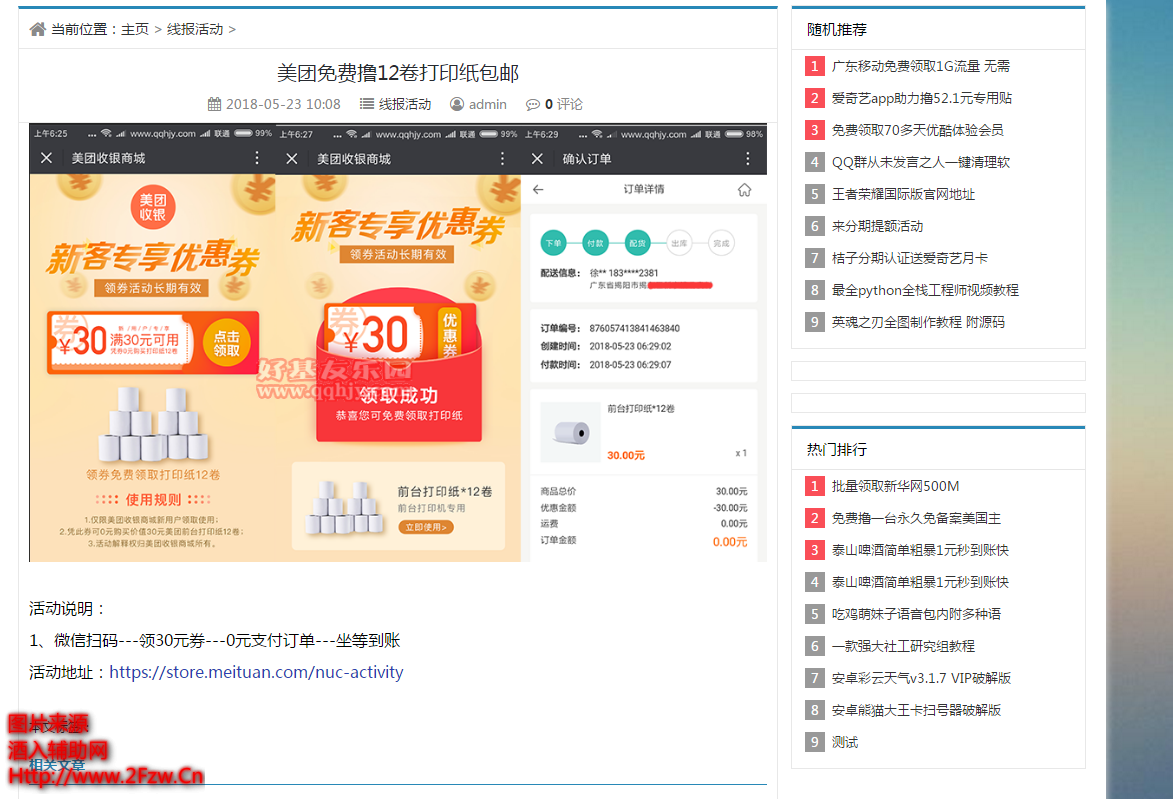
Task: Open 桔子分期认证送爱奇艺月卡 article
Action: coord(910,258)
